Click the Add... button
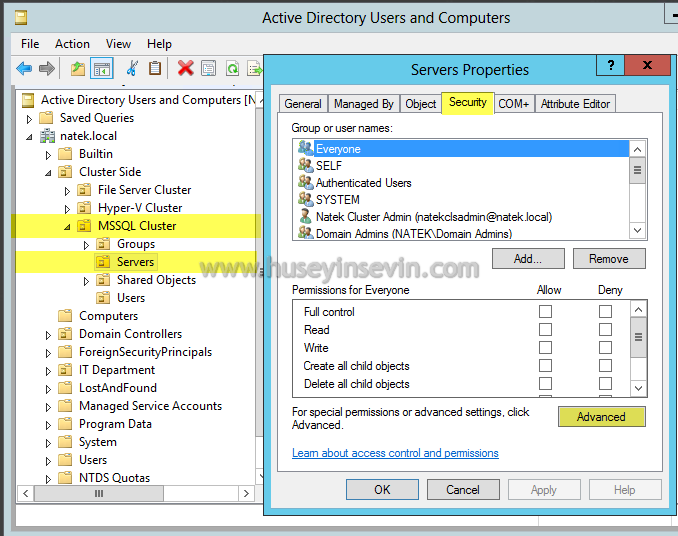This screenshot has width=678, height=536. (528, 258)
